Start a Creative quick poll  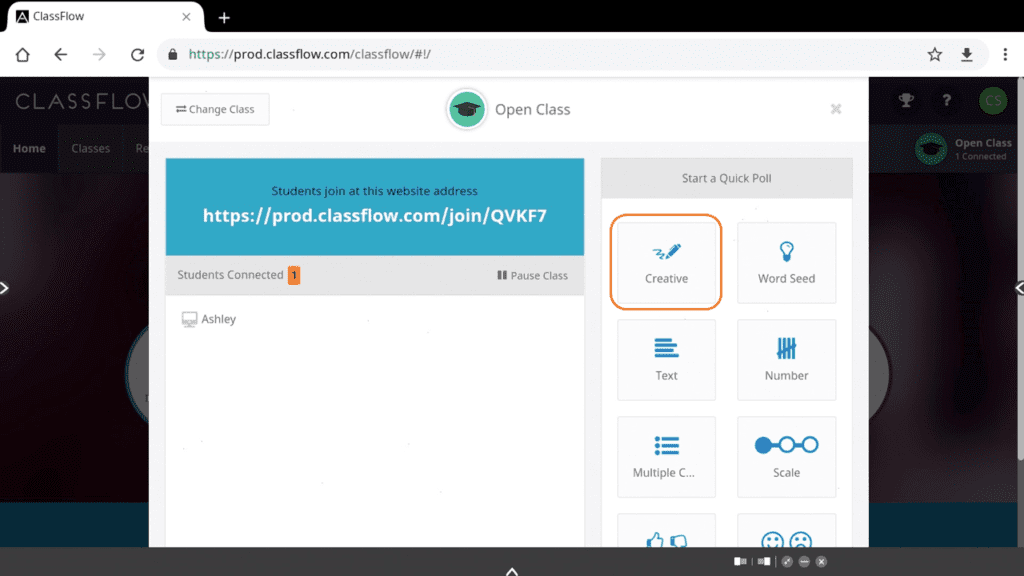(666, 262)
